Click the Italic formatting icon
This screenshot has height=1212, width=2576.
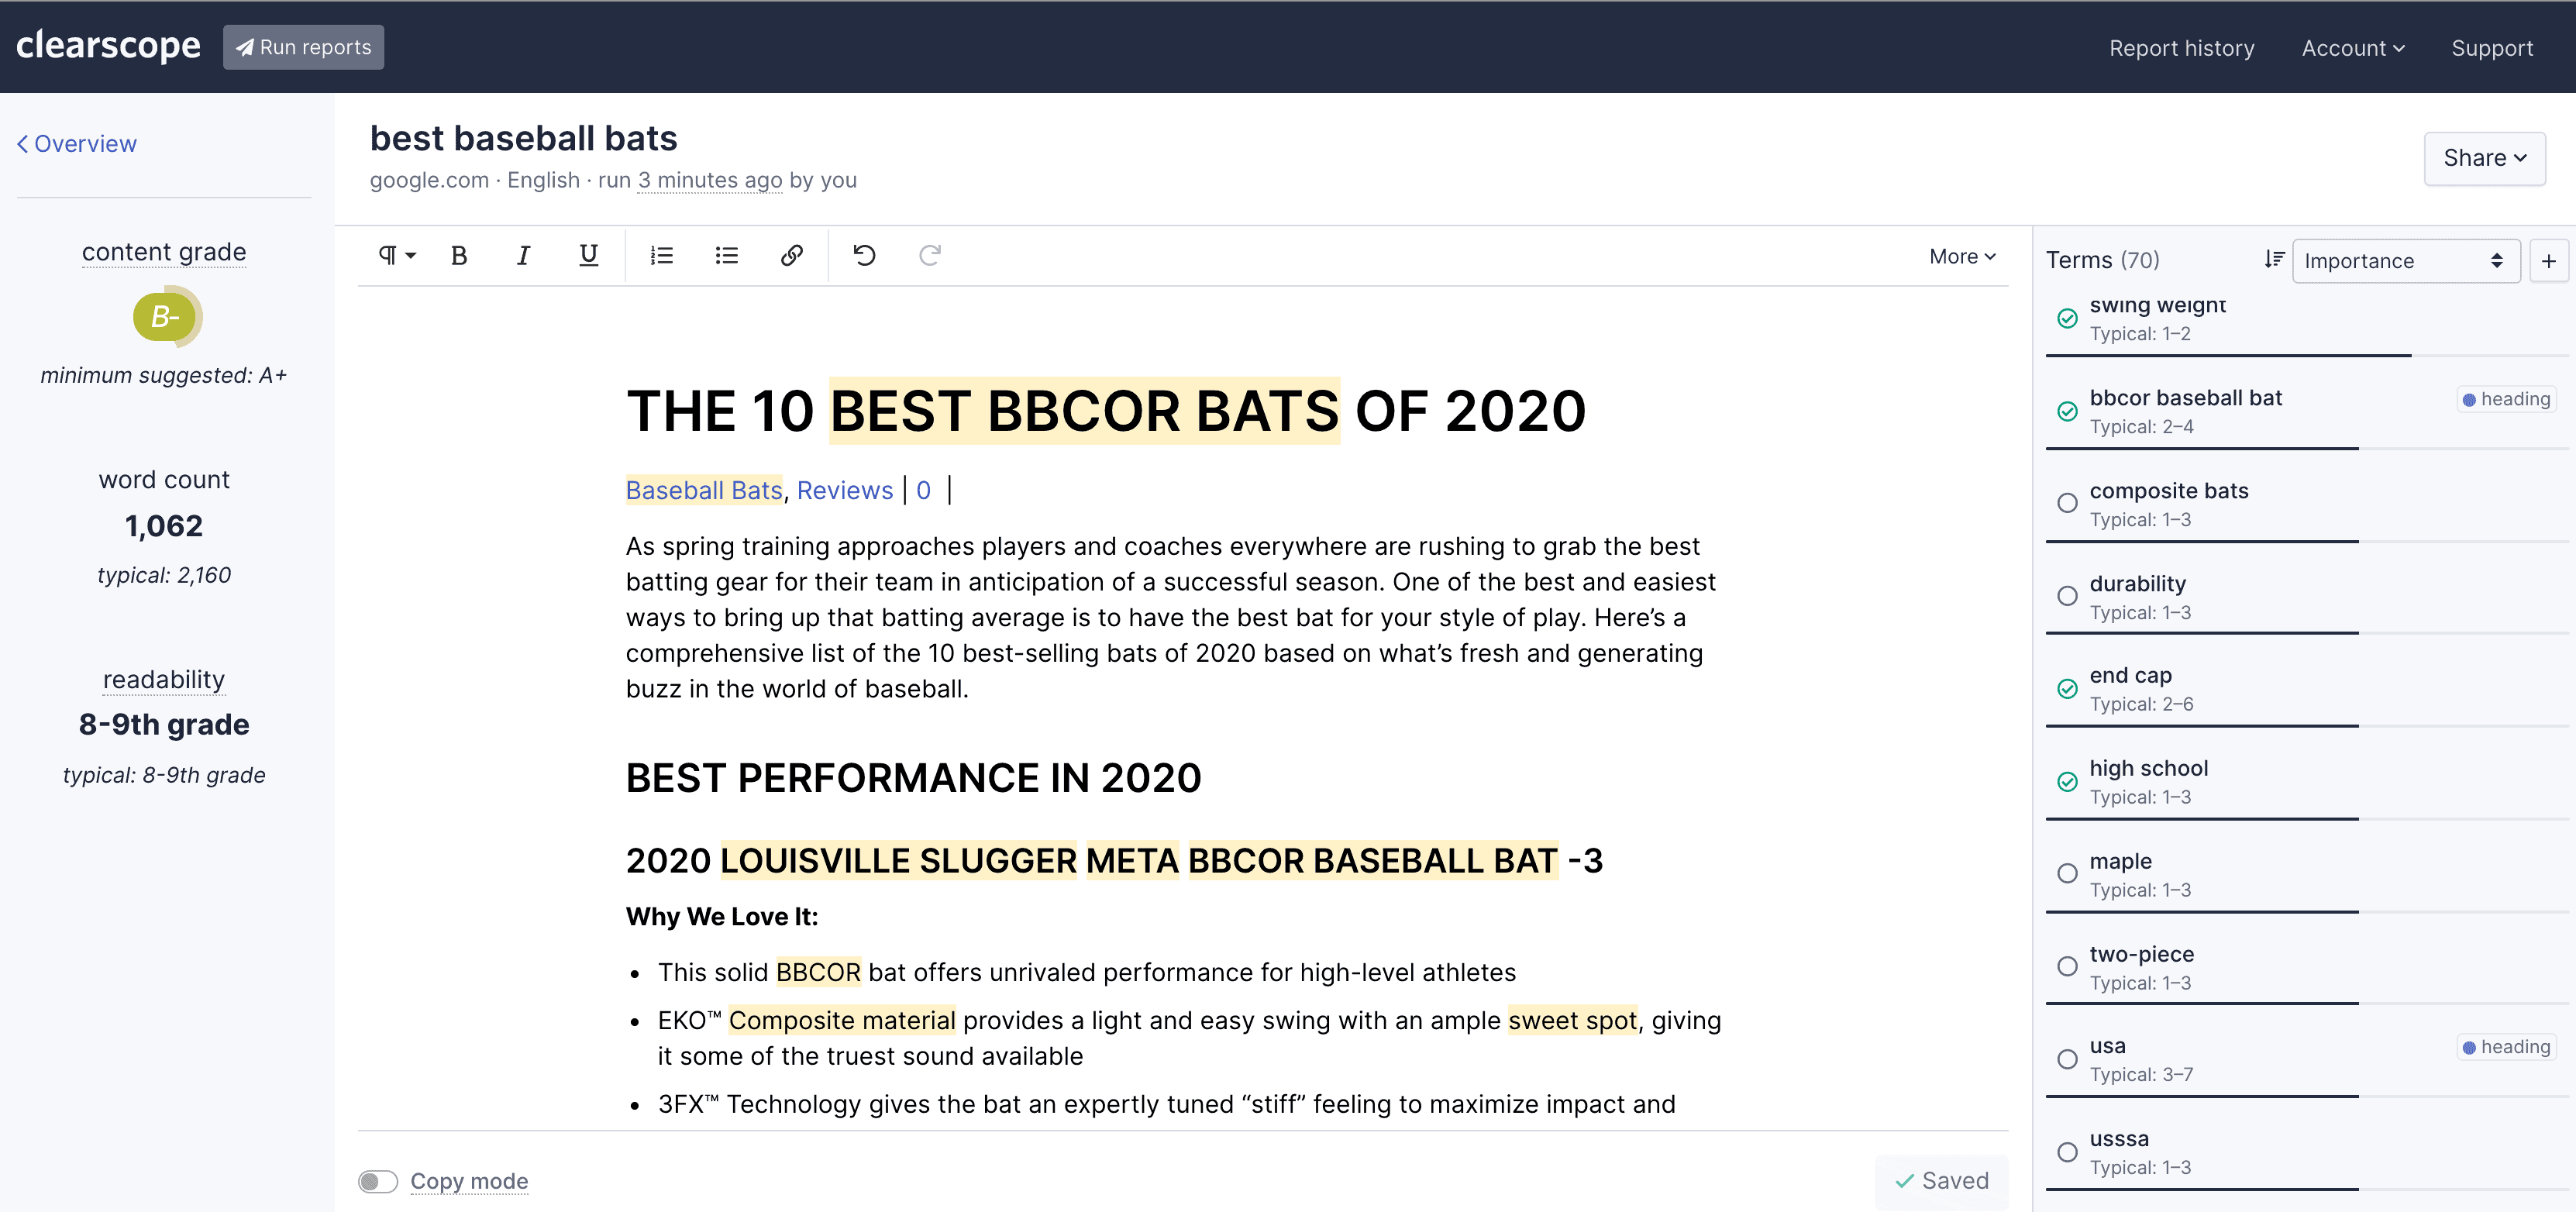click(523, 256)
